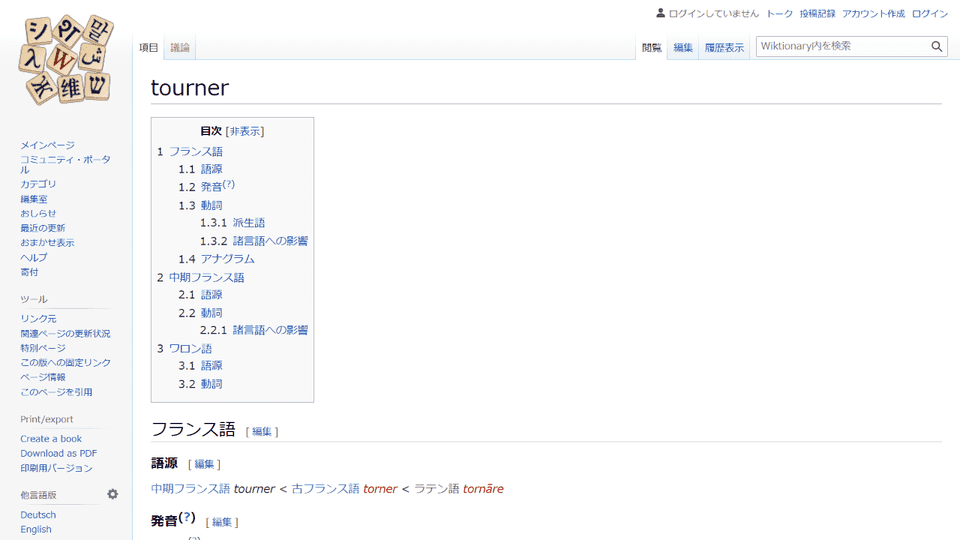The image size is (960, 540).
Task: Click in the Wiktionary search field
Action: click(x=840, y=46)
